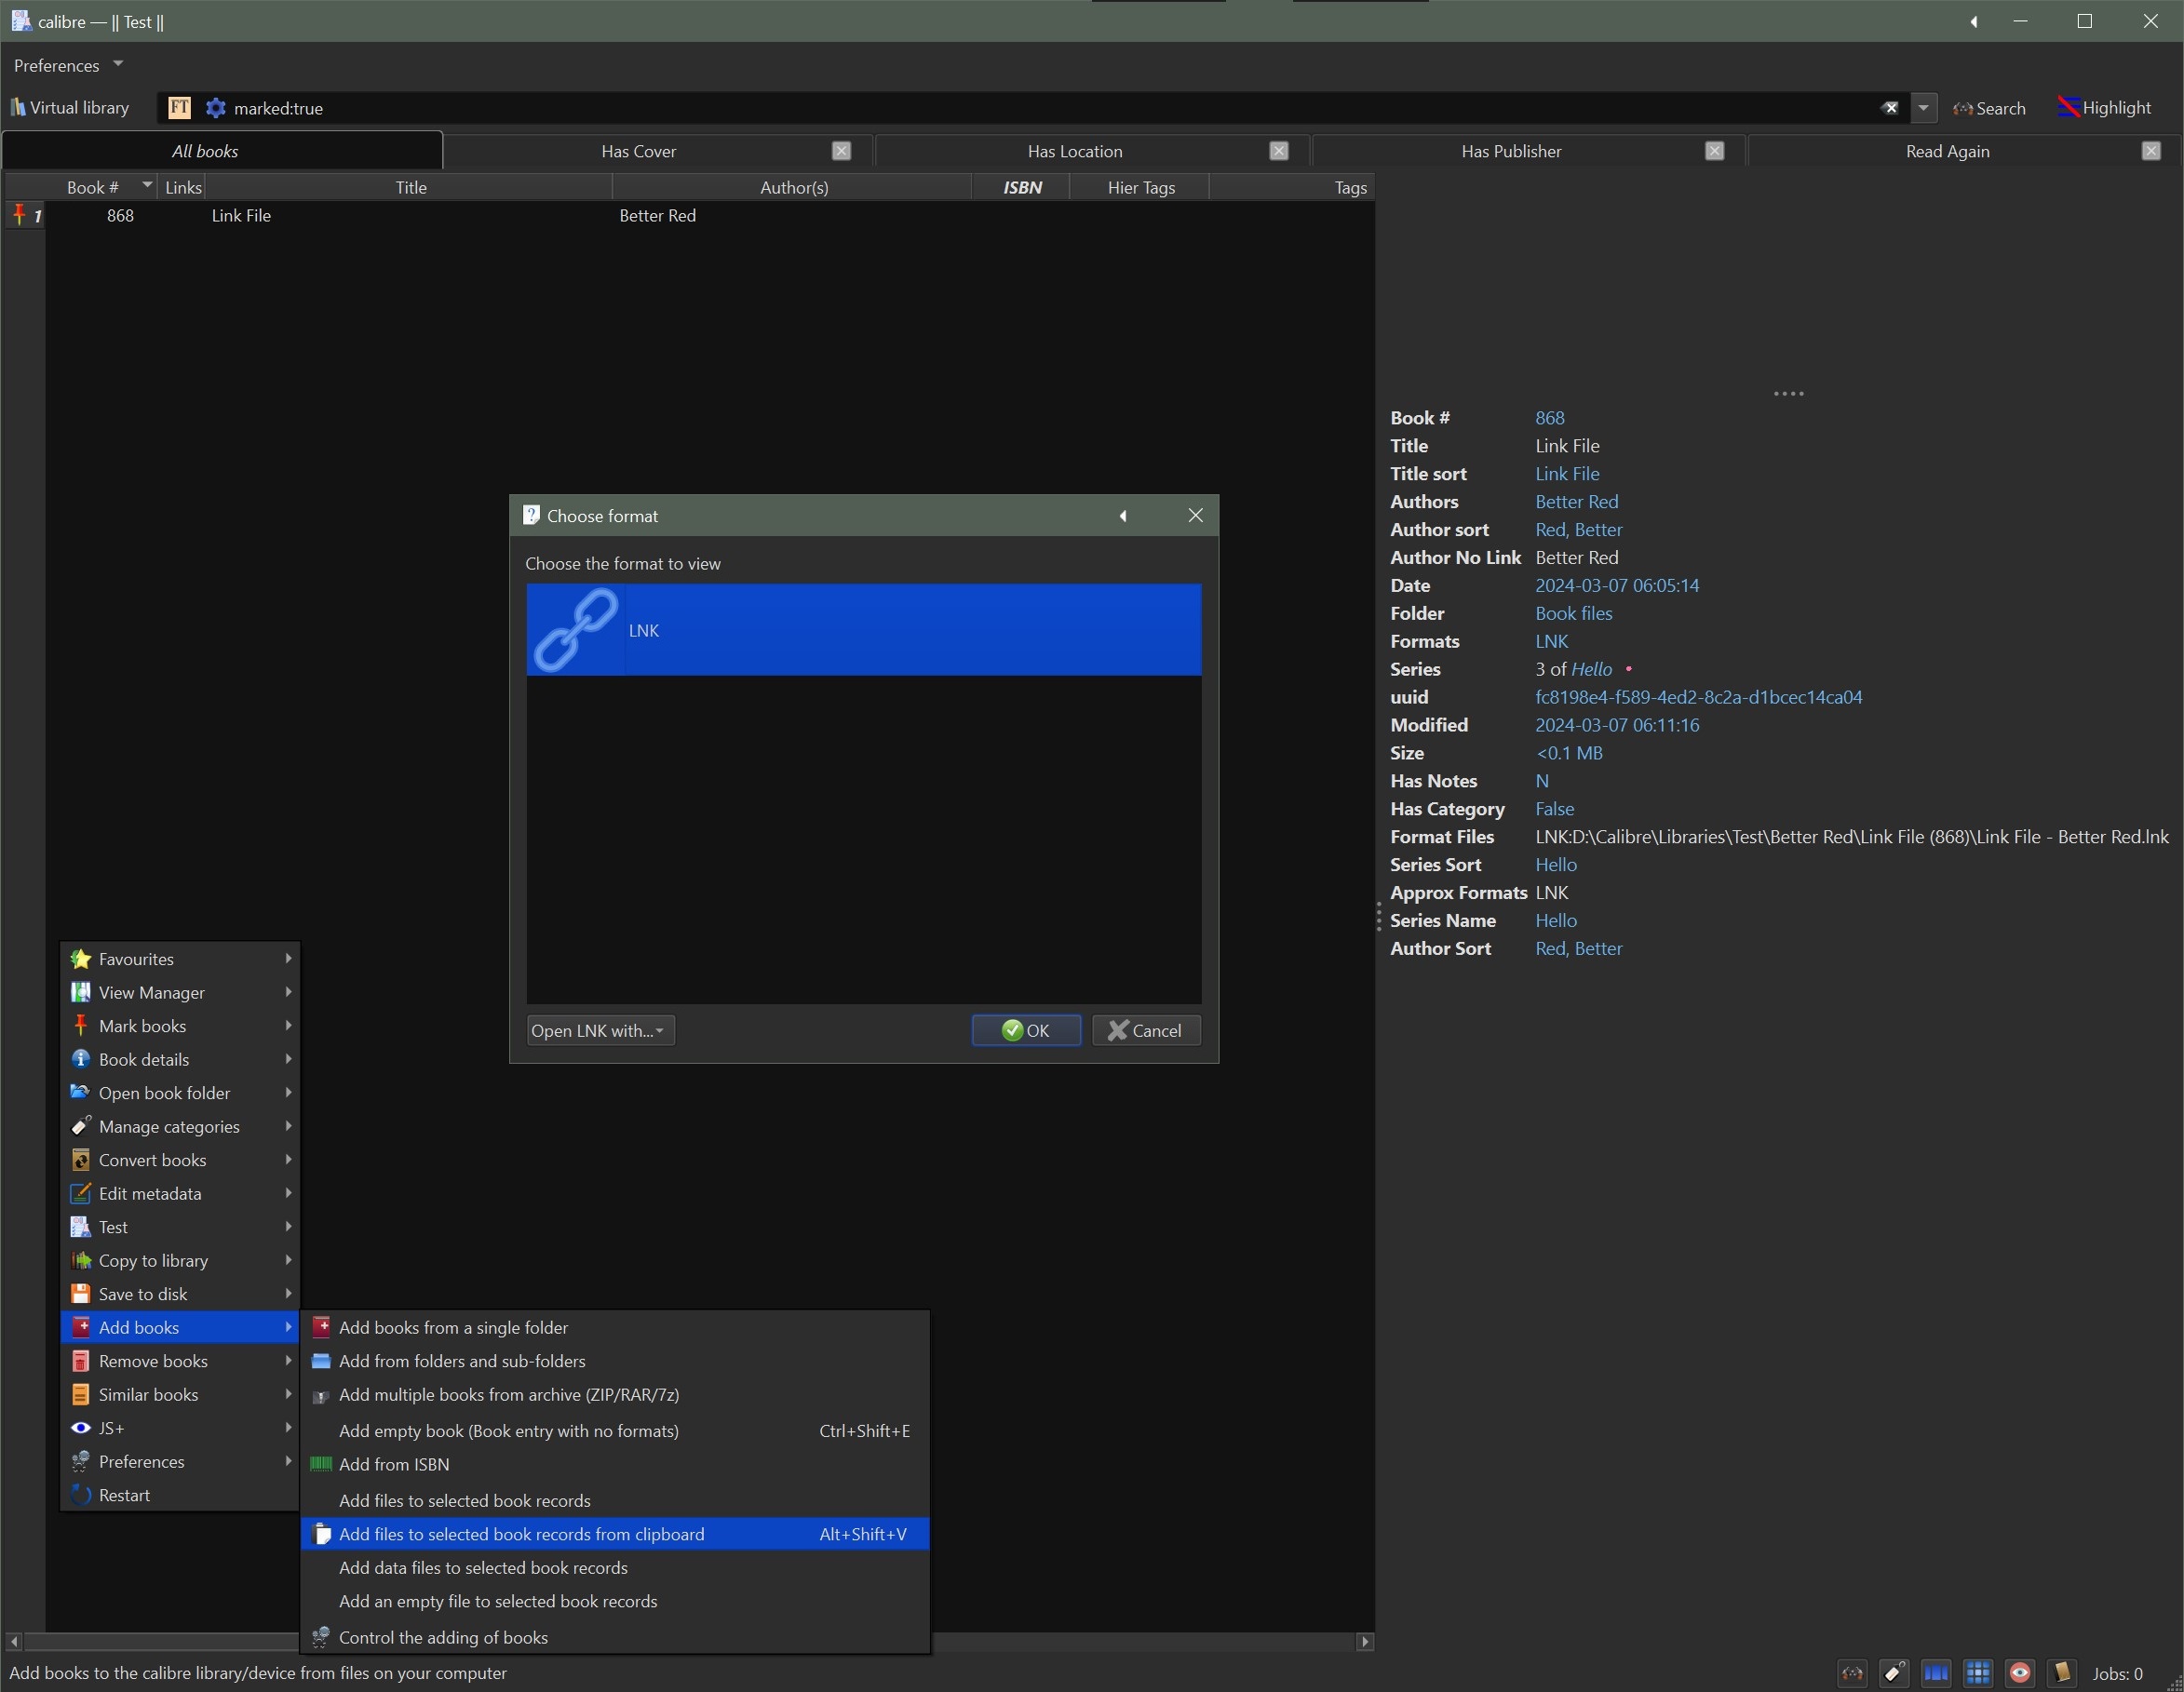
Task: Switch to Cover grid view icon
Action: click(1977, 1673)
